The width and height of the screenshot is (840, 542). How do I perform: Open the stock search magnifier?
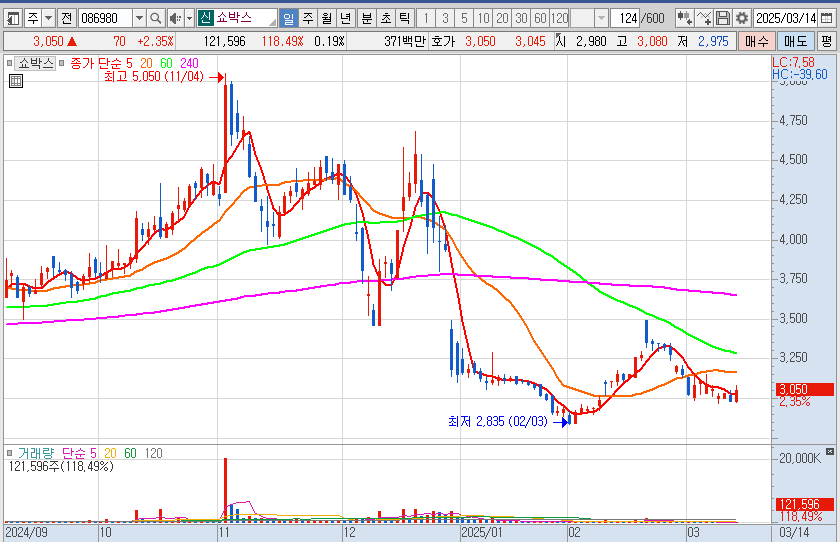[155, 19]
